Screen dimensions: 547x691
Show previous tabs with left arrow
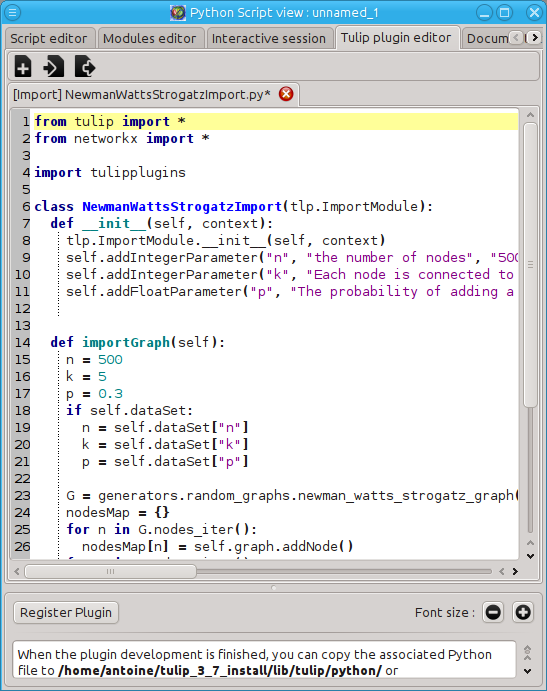[x=516, y=38]
